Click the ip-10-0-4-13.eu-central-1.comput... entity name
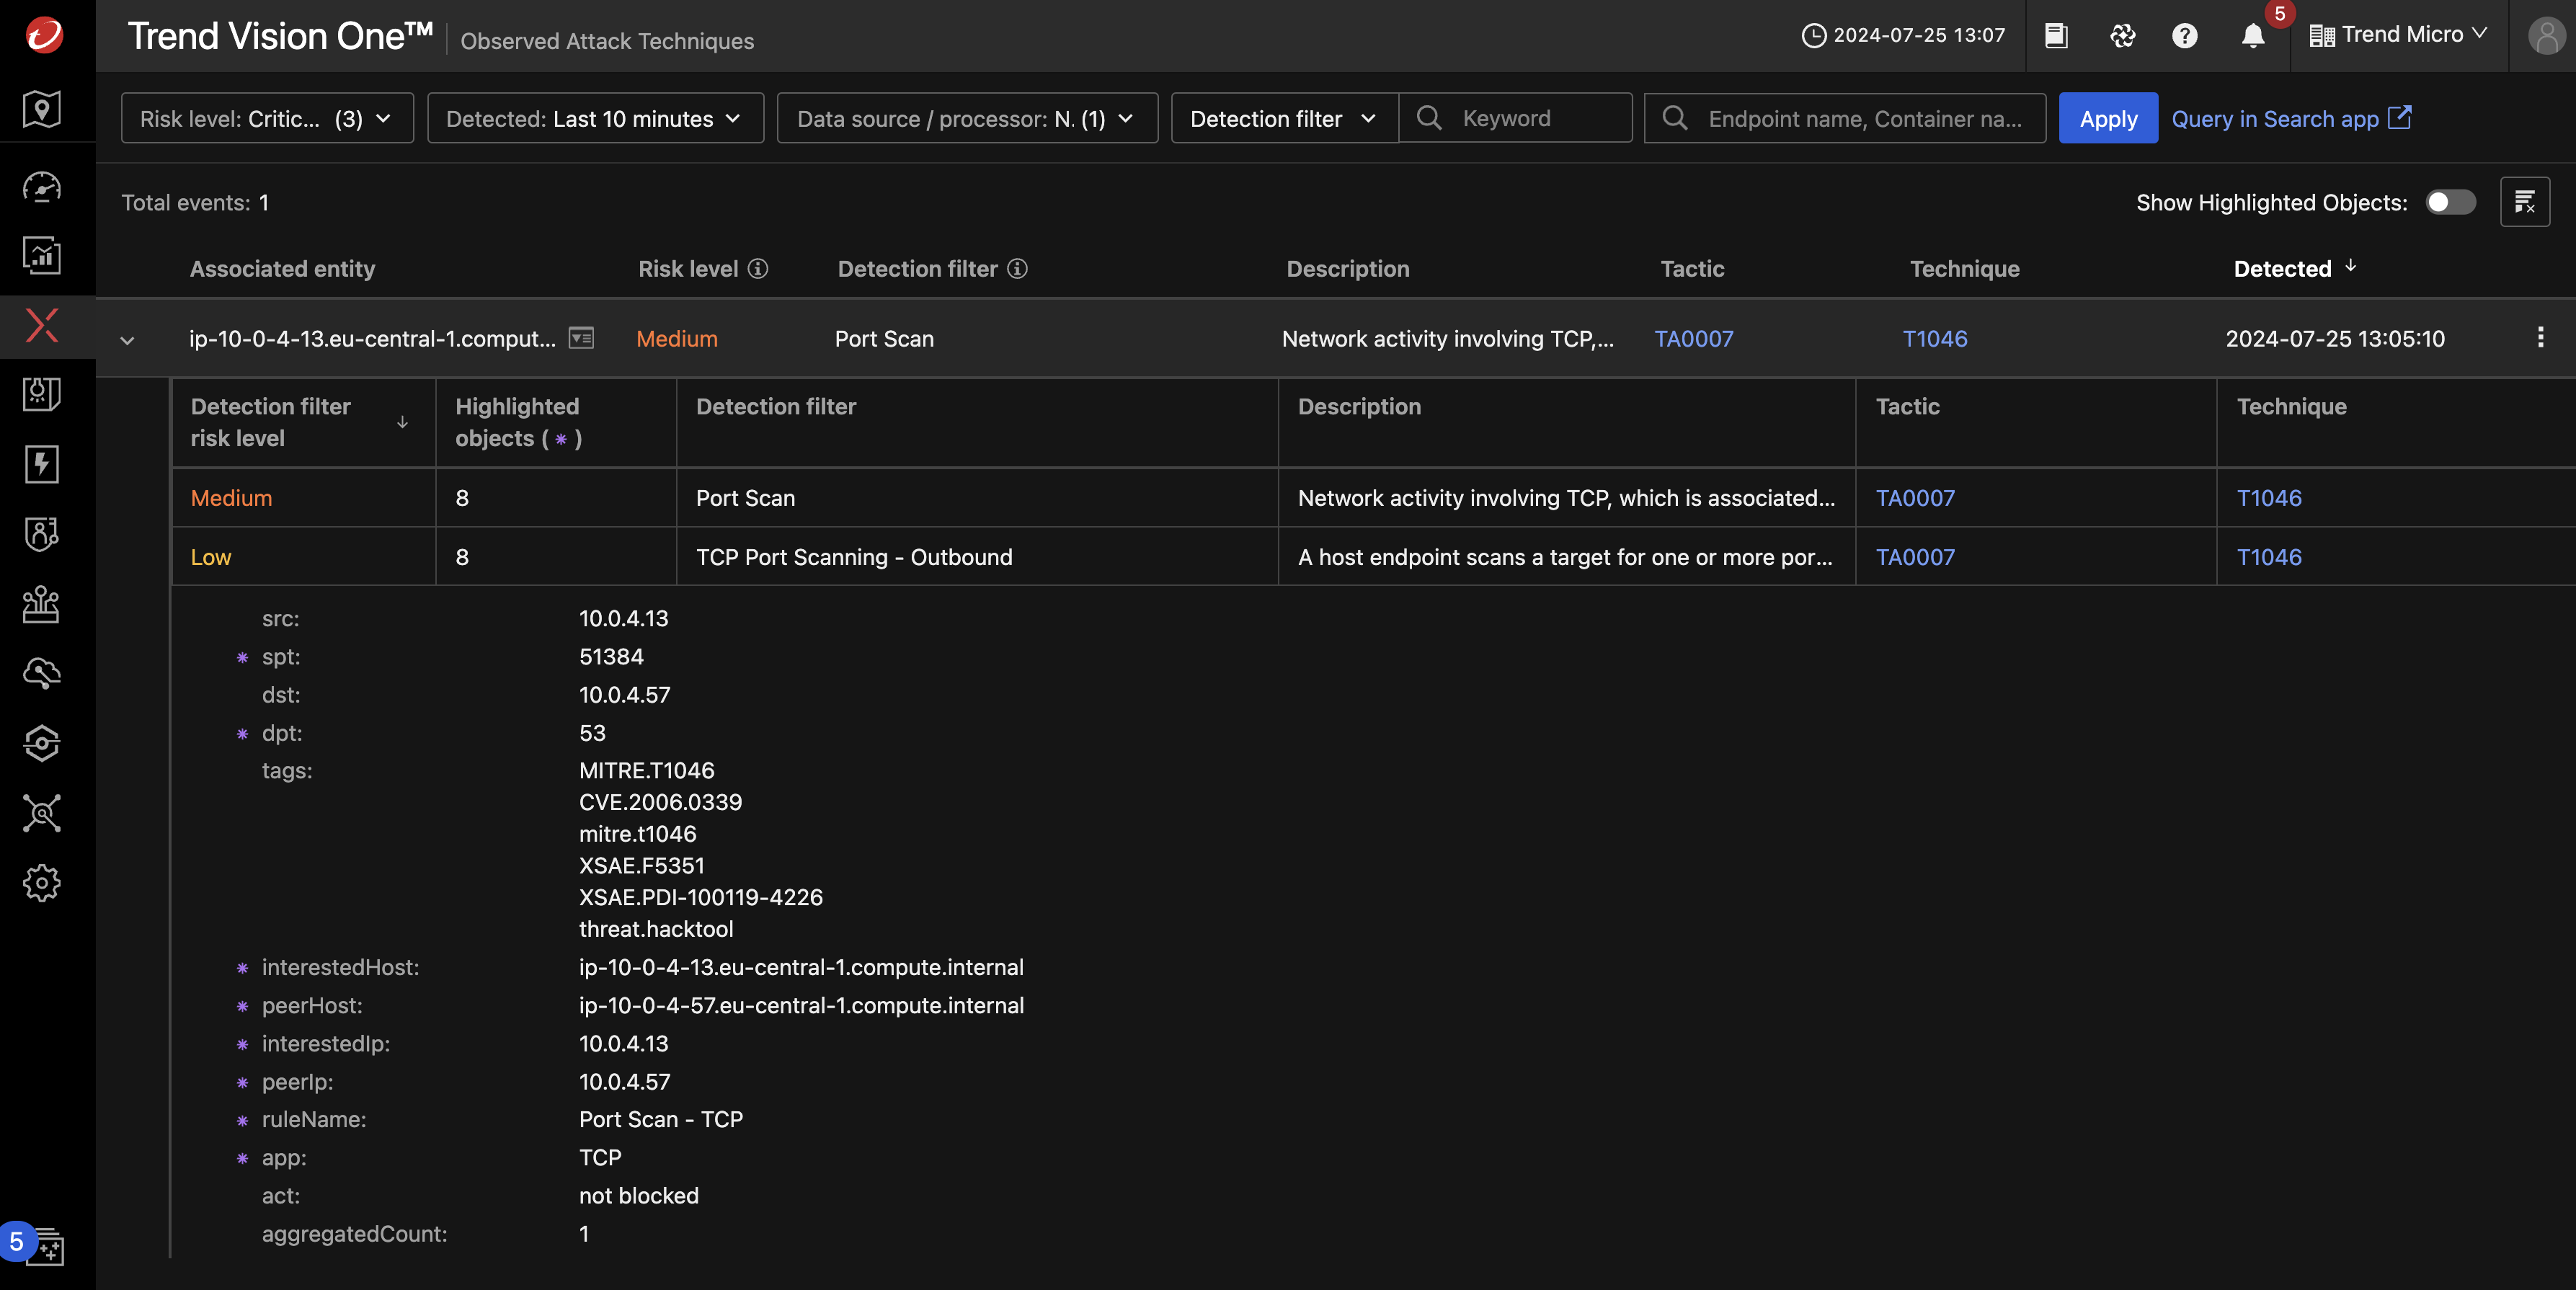 click(x=372, y=338)
